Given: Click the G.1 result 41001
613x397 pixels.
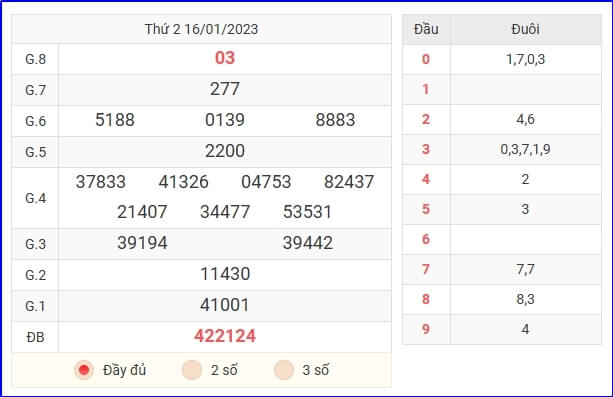Looking at the screenshot, I should coord(225,305).
